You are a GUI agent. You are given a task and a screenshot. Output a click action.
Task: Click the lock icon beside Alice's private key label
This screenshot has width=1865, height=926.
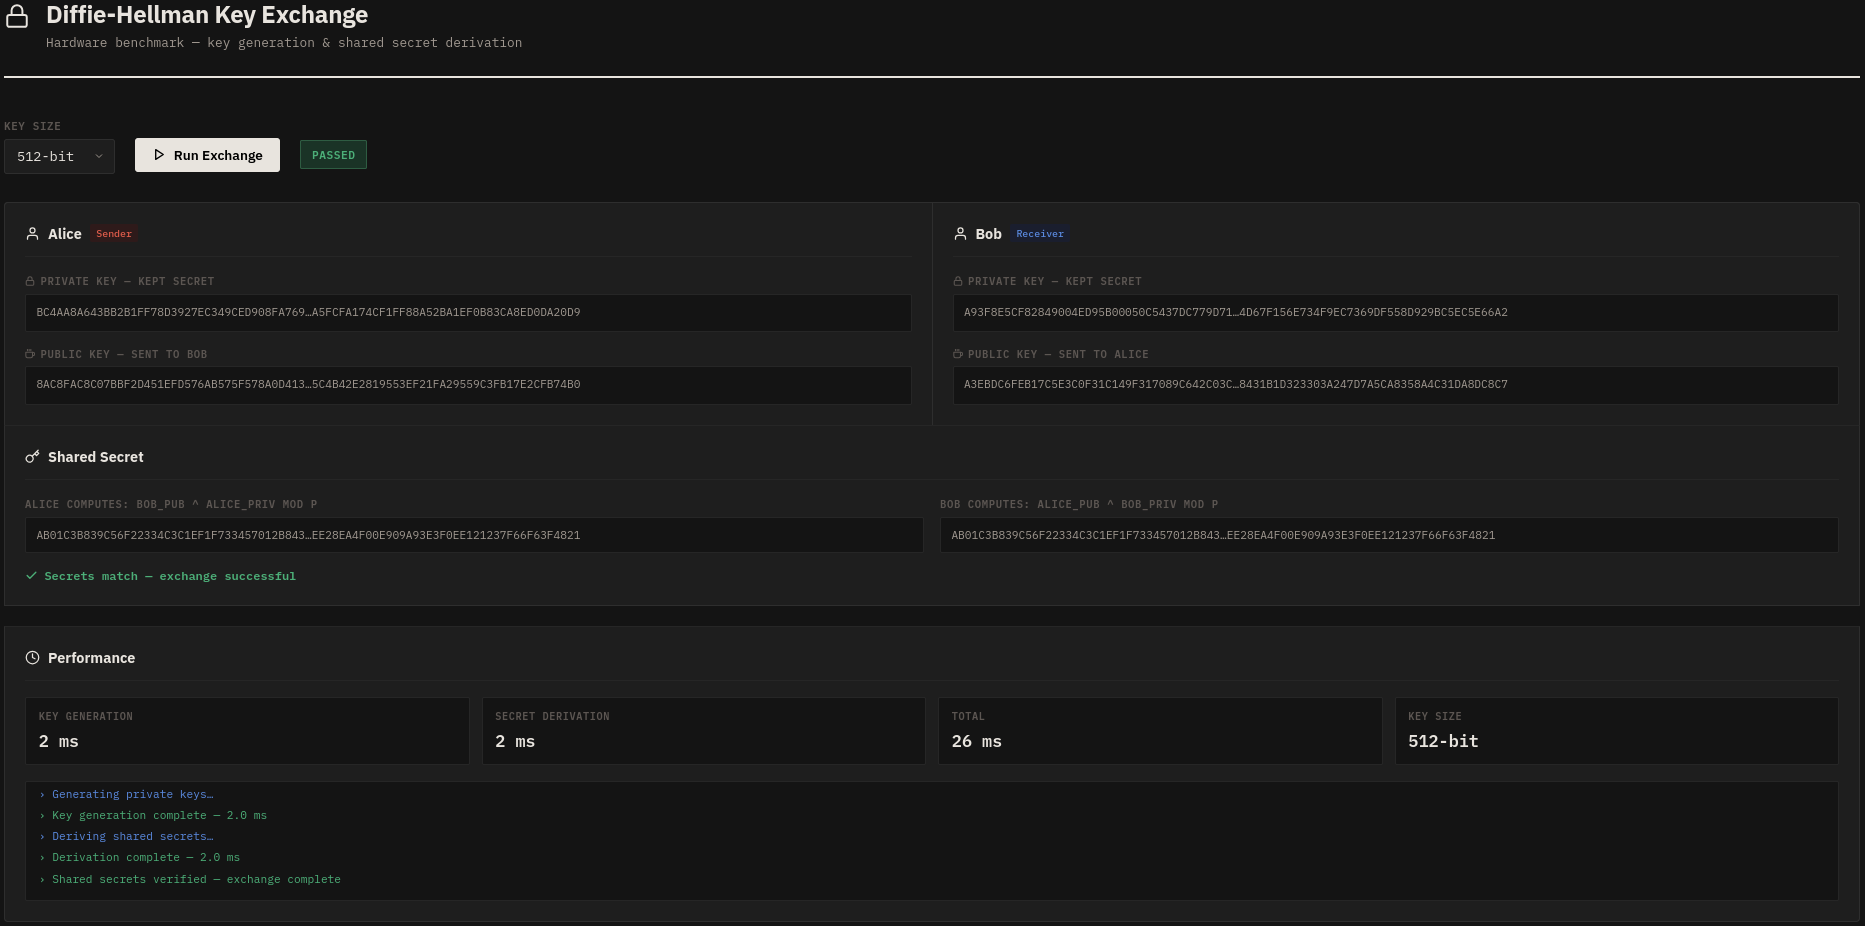click(x=32, y=281)
